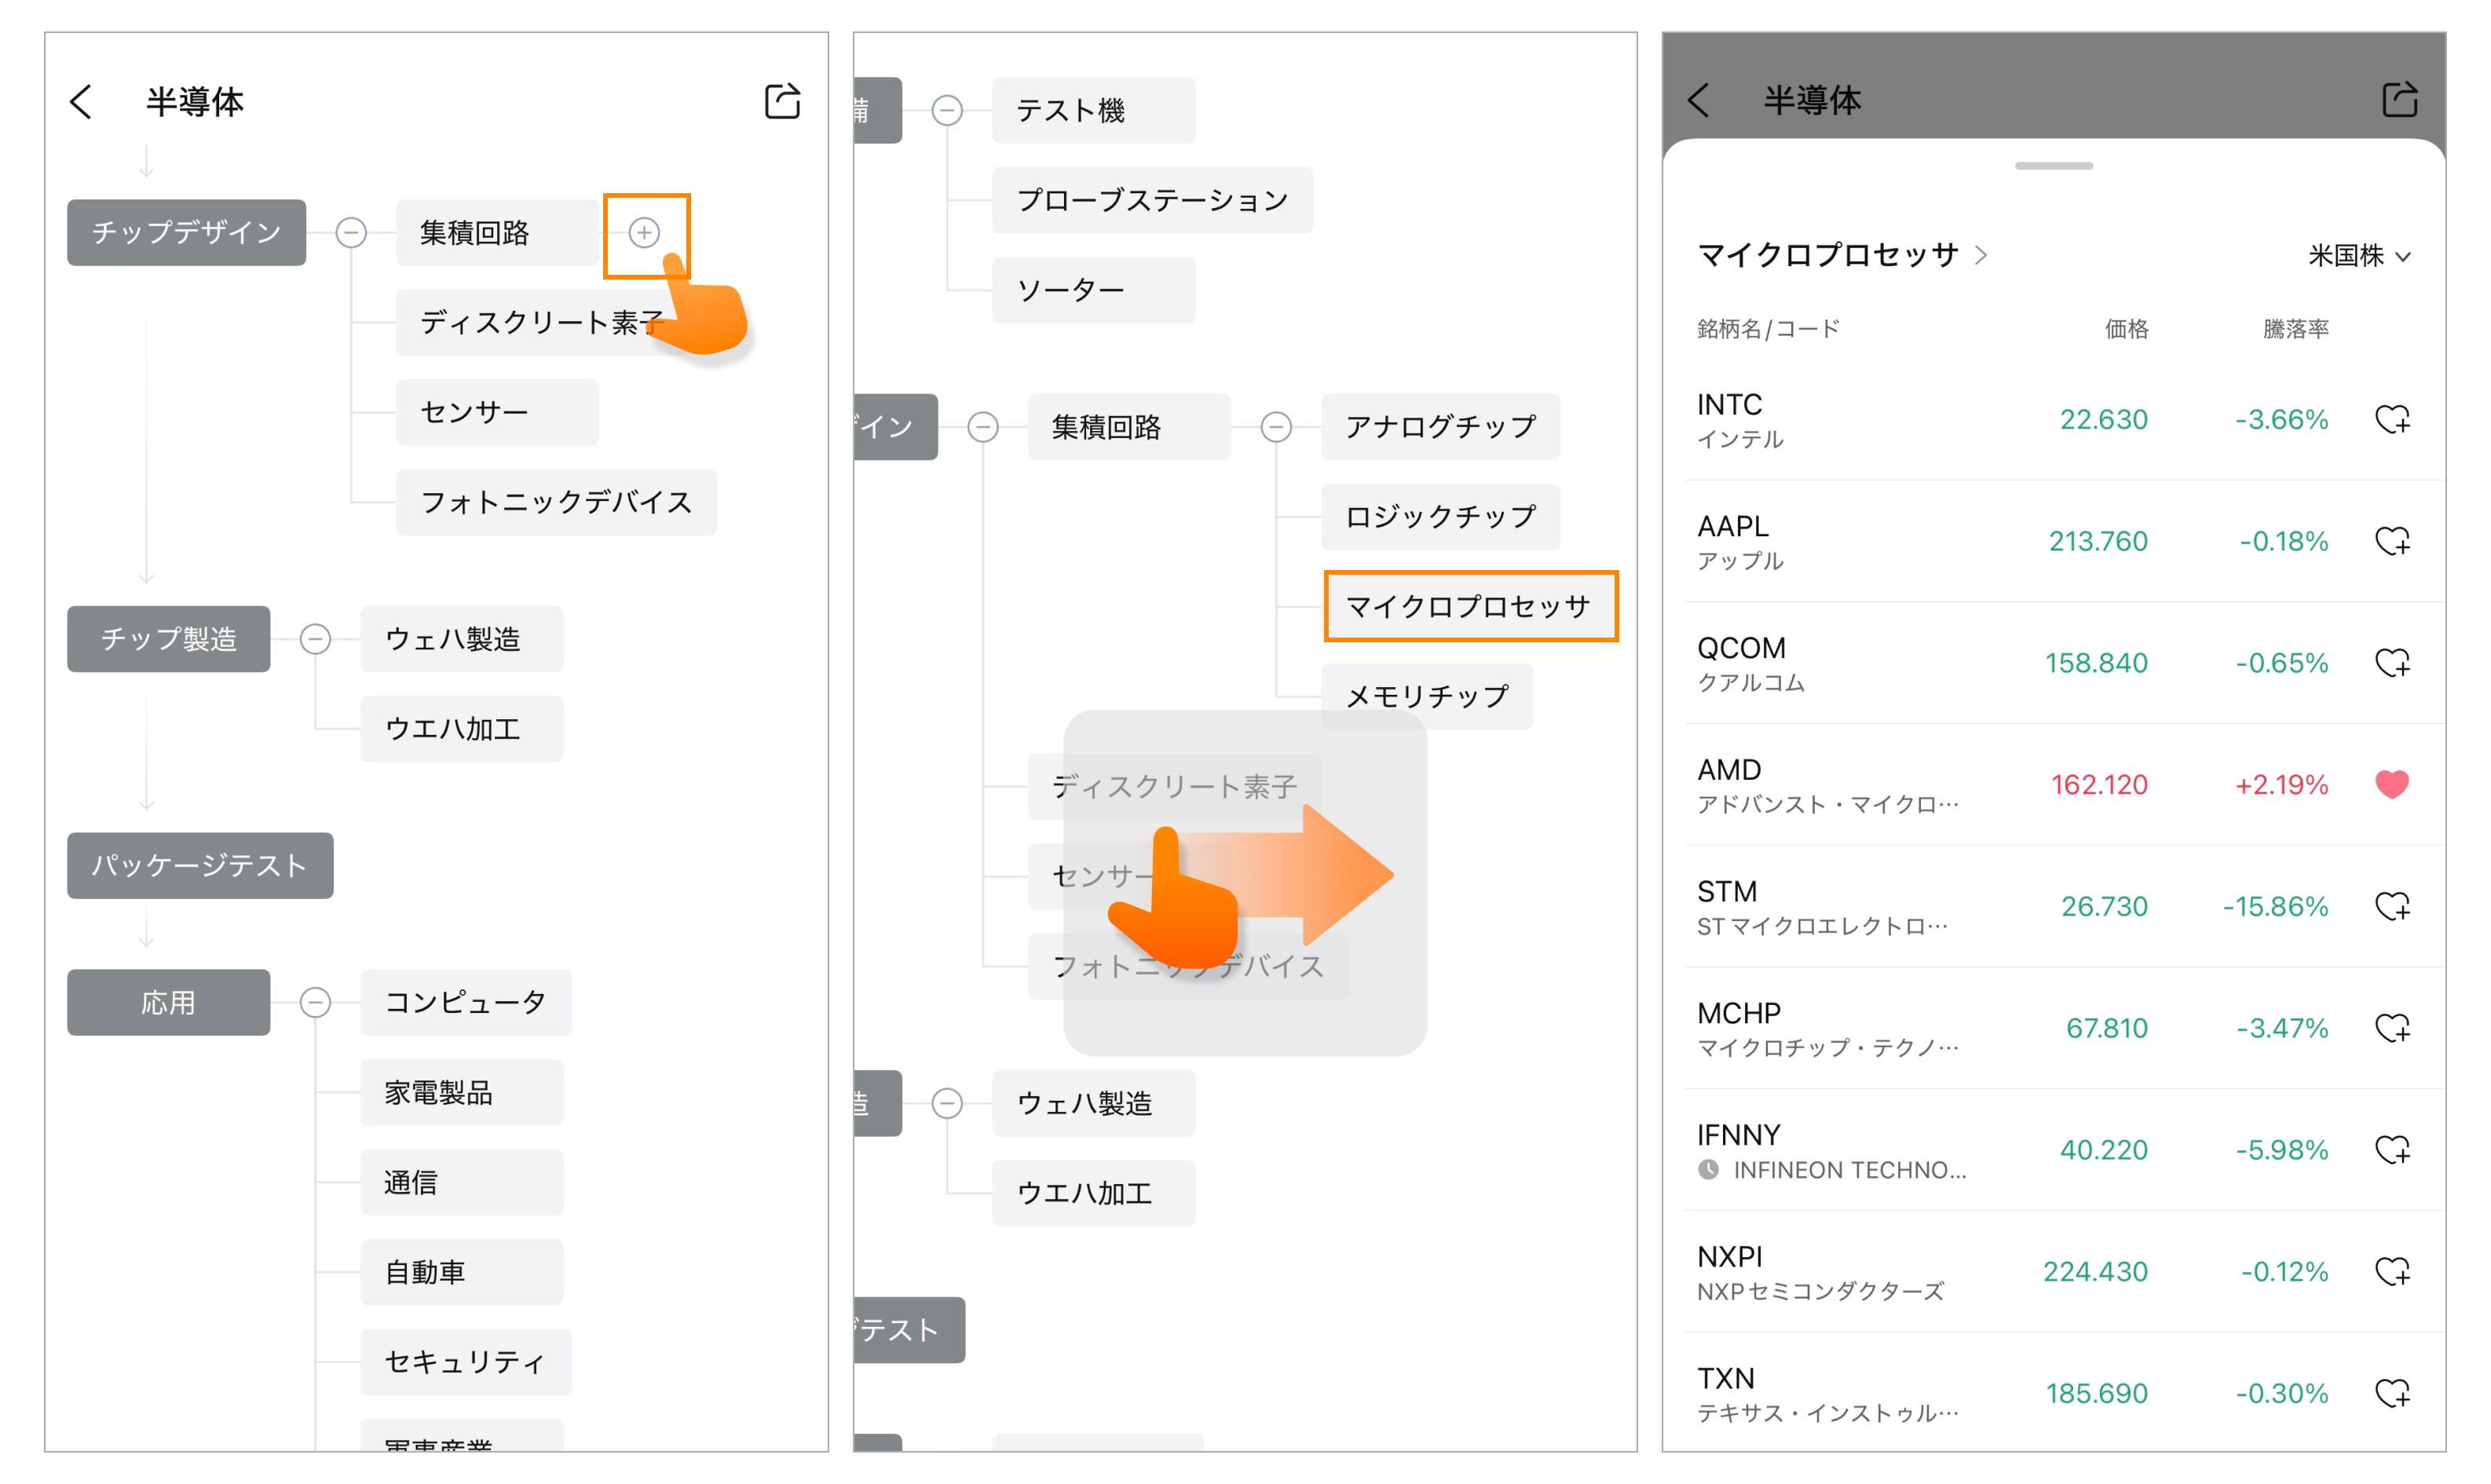Select フォトニックデバイス in left panel
The image size is (2491, 1484).
click(x=556, y=502)
